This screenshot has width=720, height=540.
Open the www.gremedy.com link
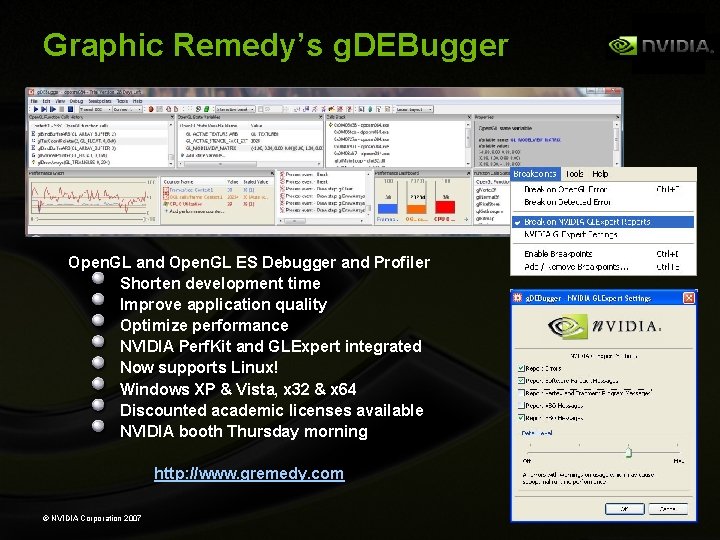point(249,473)
